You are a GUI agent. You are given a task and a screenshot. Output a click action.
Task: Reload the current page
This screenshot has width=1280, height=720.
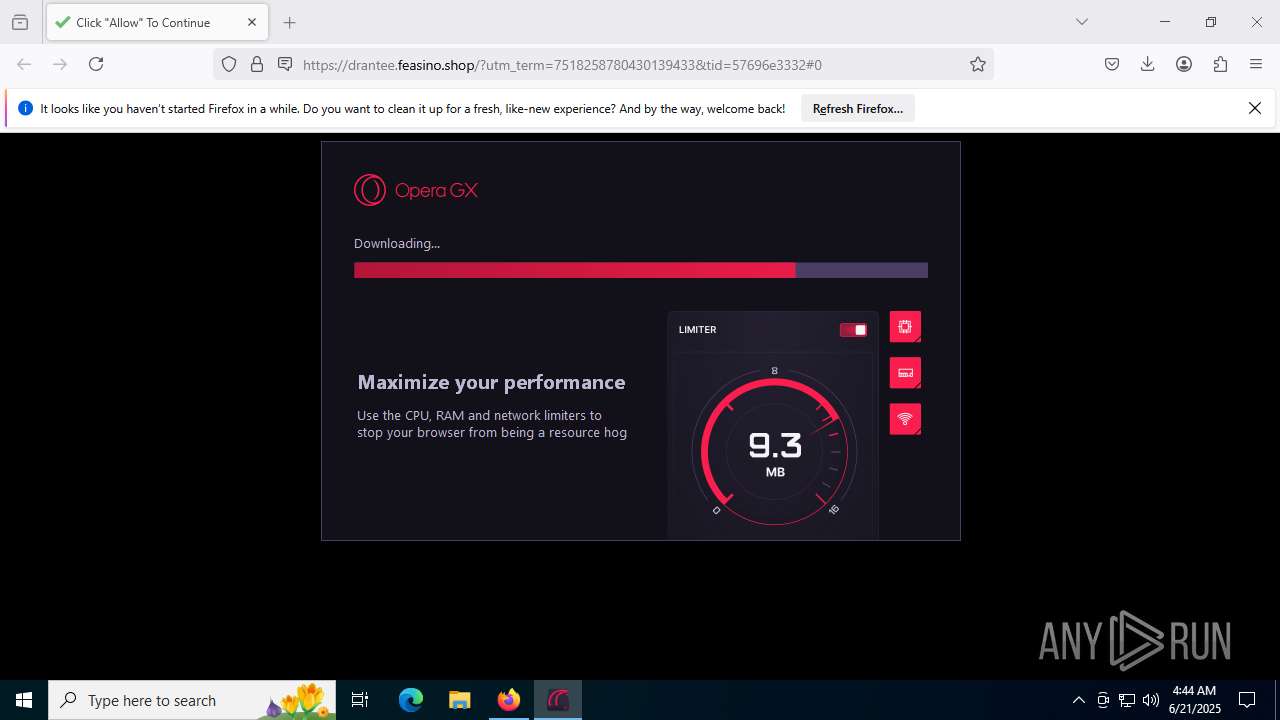click(96, 64)
